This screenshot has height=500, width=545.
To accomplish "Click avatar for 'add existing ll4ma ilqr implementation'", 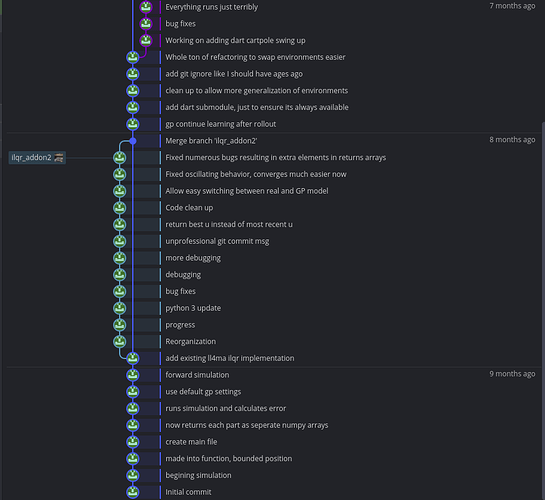I will 133,358.
